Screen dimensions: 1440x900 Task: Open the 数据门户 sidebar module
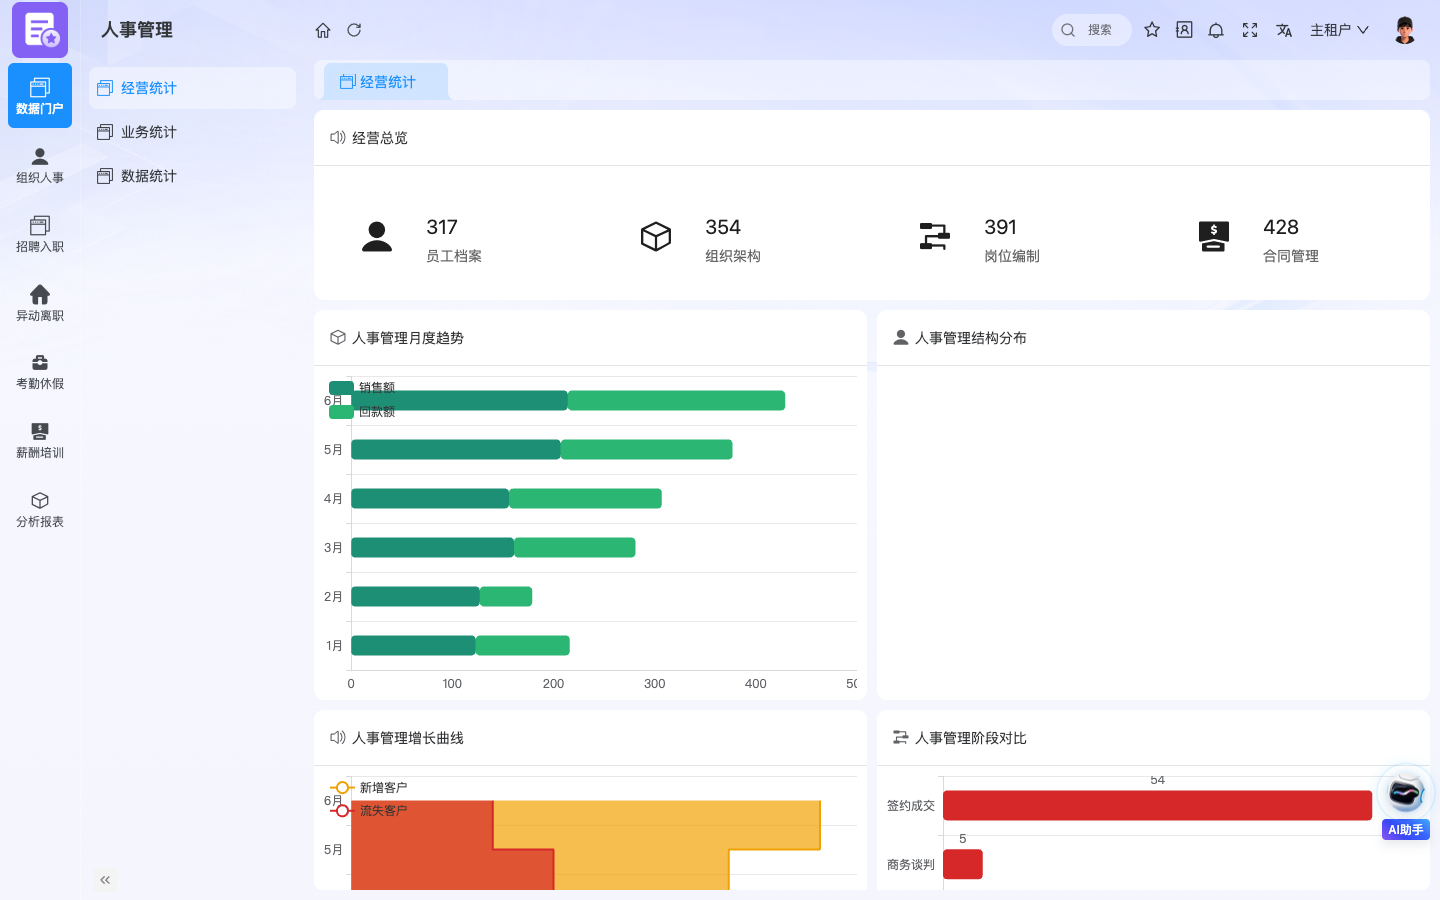pos(40,96)
